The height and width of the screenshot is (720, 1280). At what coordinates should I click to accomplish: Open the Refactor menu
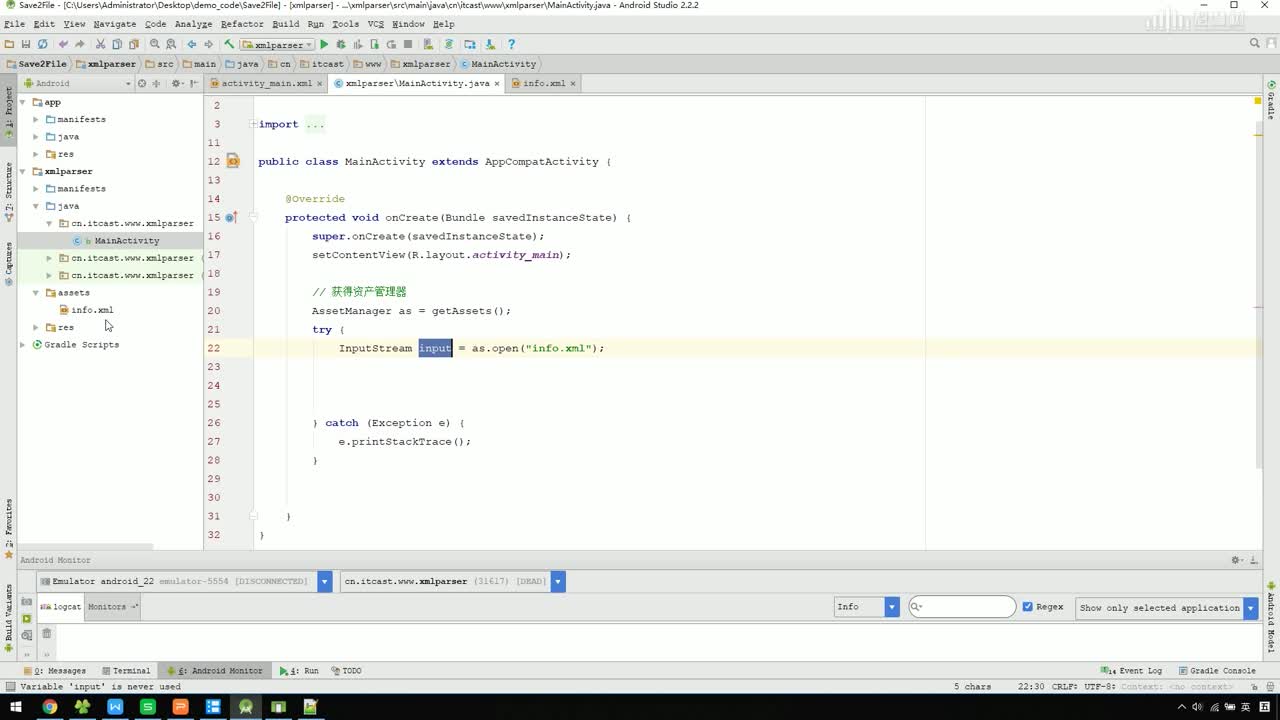[x=242, y=24]
